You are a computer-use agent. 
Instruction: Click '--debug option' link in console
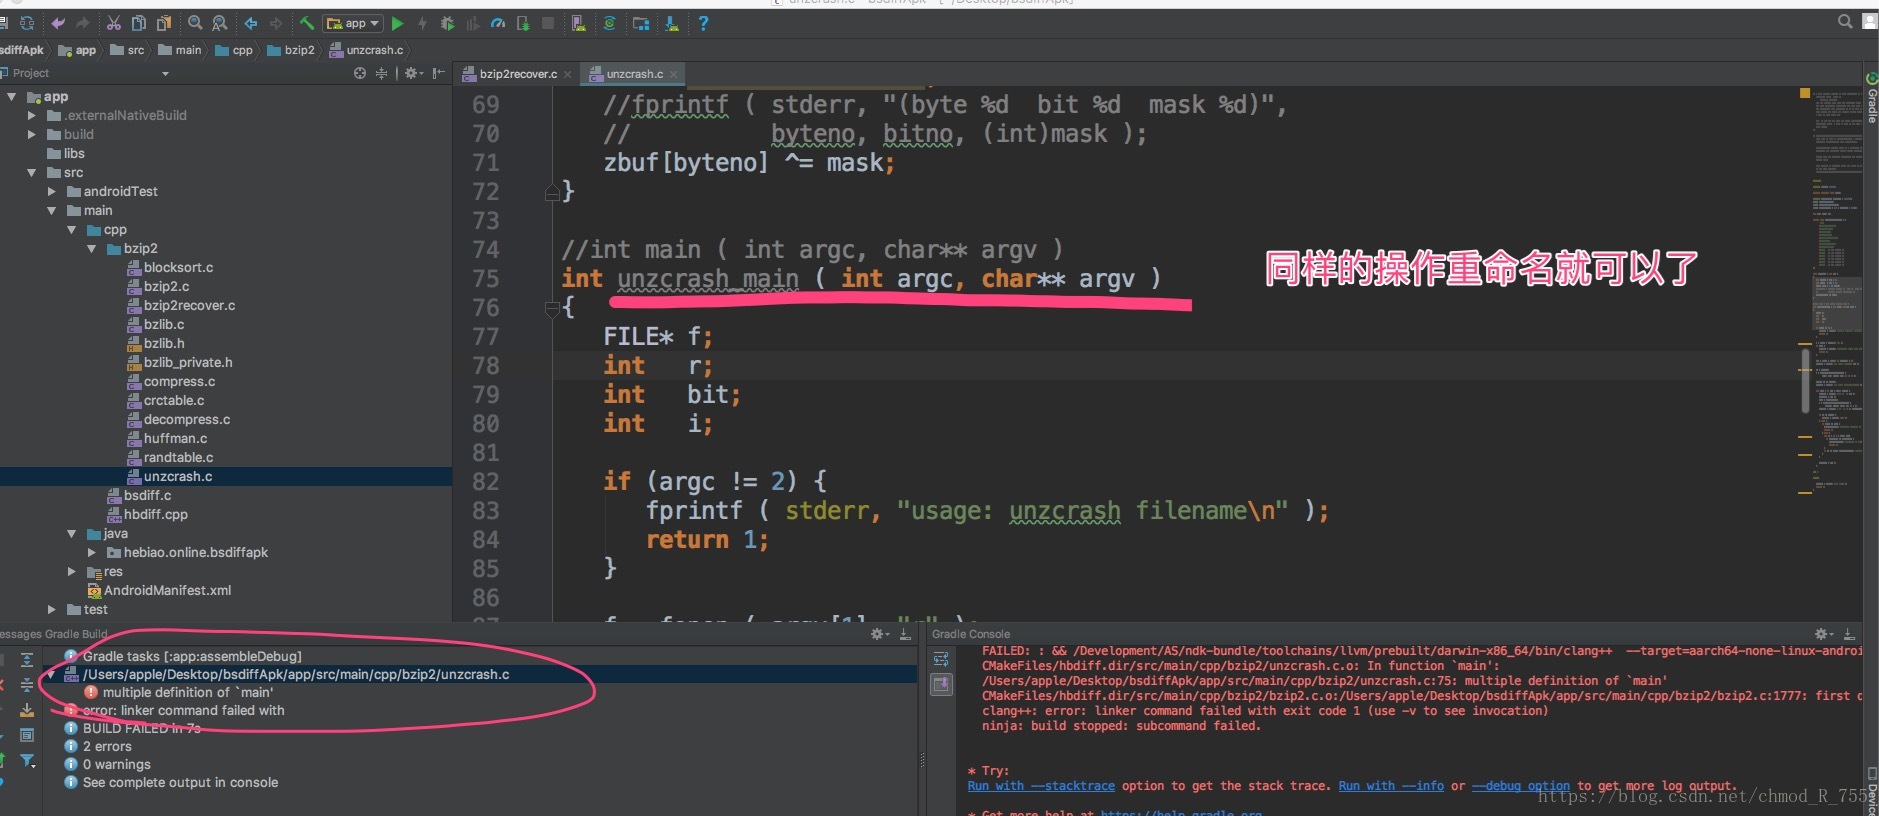point(1521,786)
